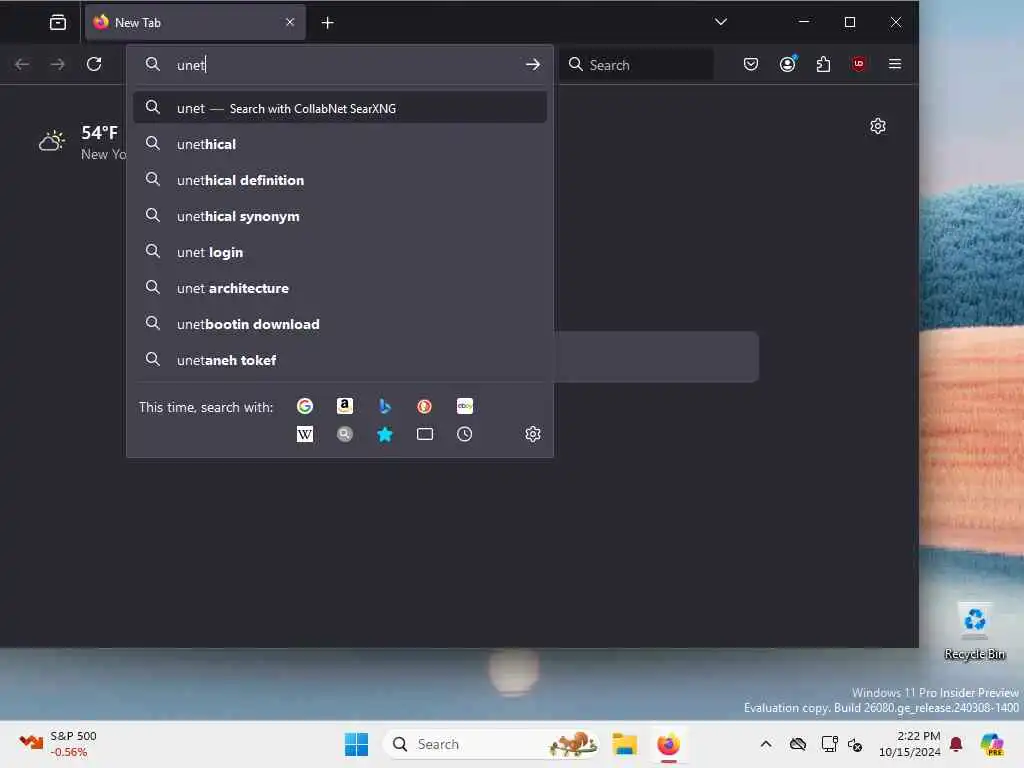Choose suggestion 'unetbootin download'
The image size is (1024, 768).
340,323
